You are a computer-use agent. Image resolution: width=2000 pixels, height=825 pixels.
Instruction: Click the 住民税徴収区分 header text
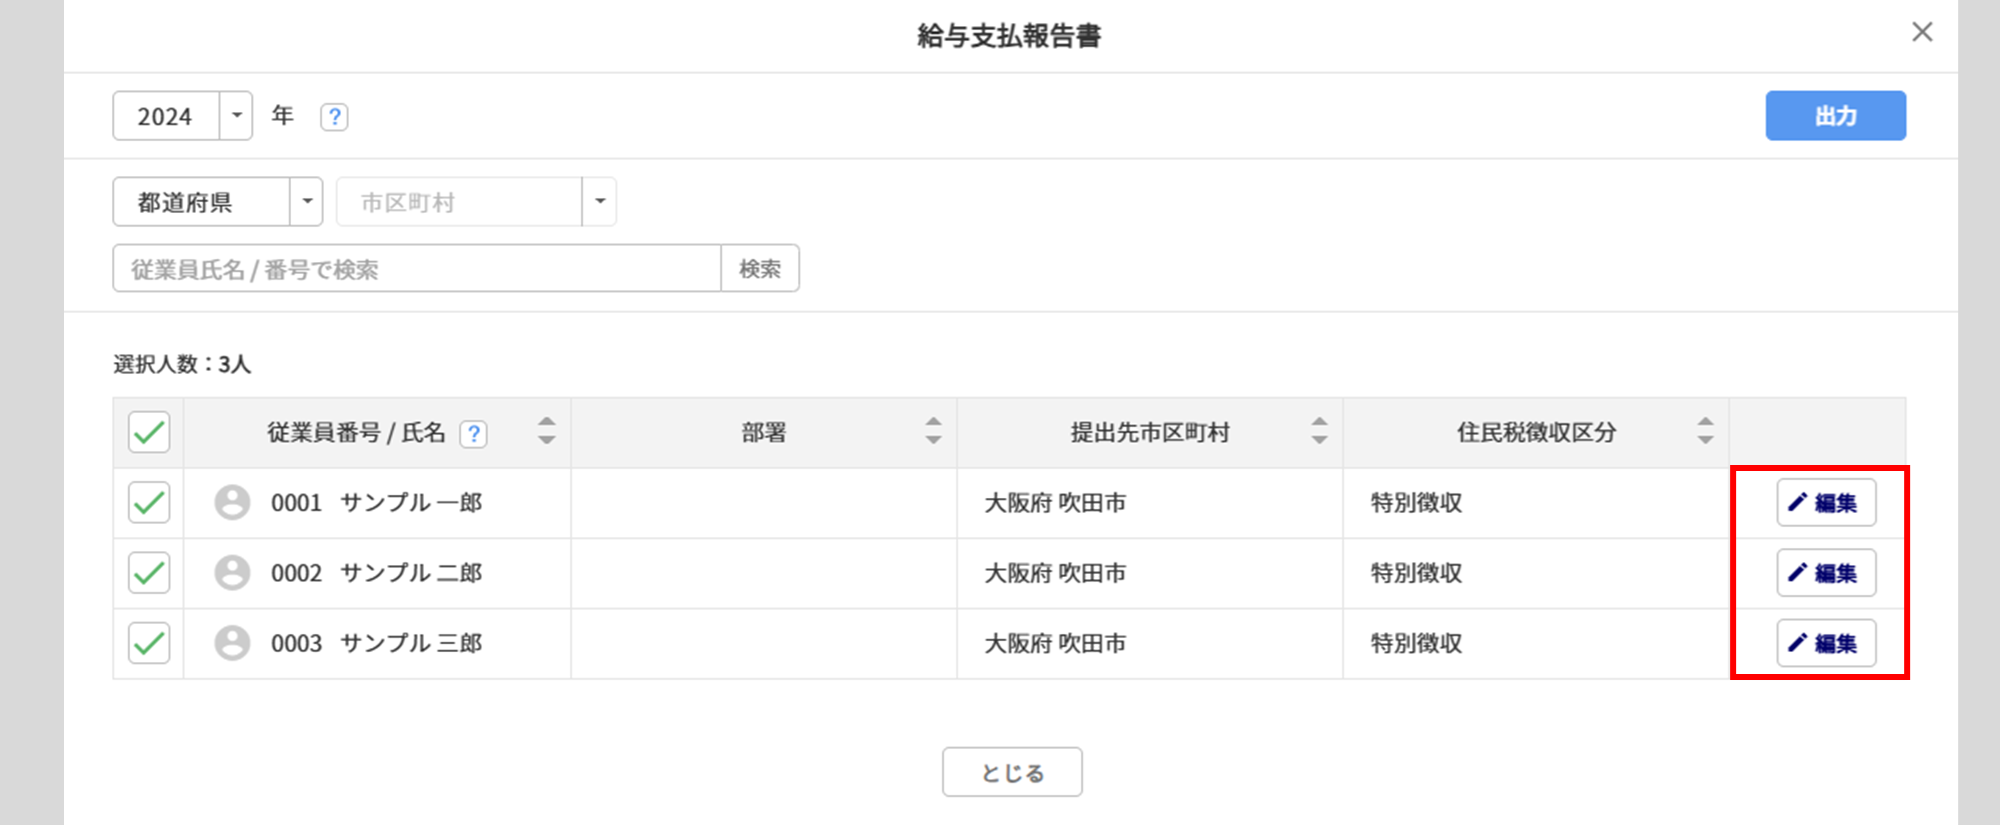[x=1536, y=433]
